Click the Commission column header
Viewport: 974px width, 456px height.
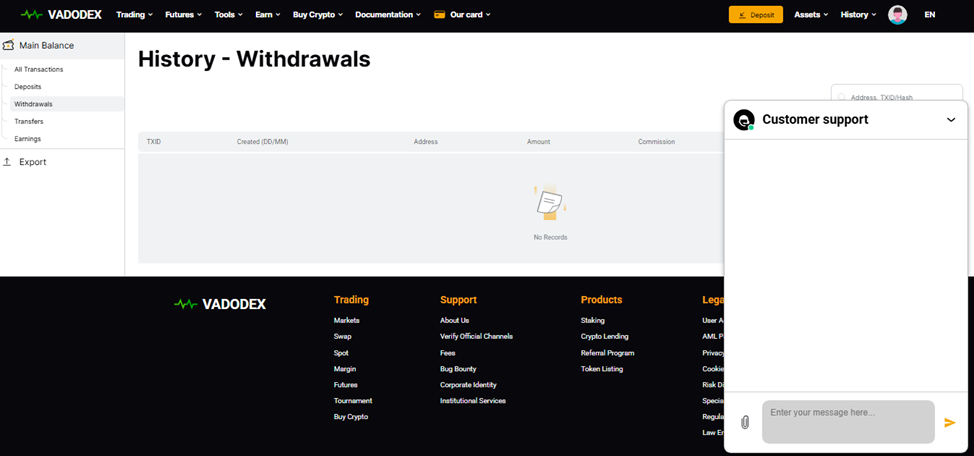coord(656,142)
